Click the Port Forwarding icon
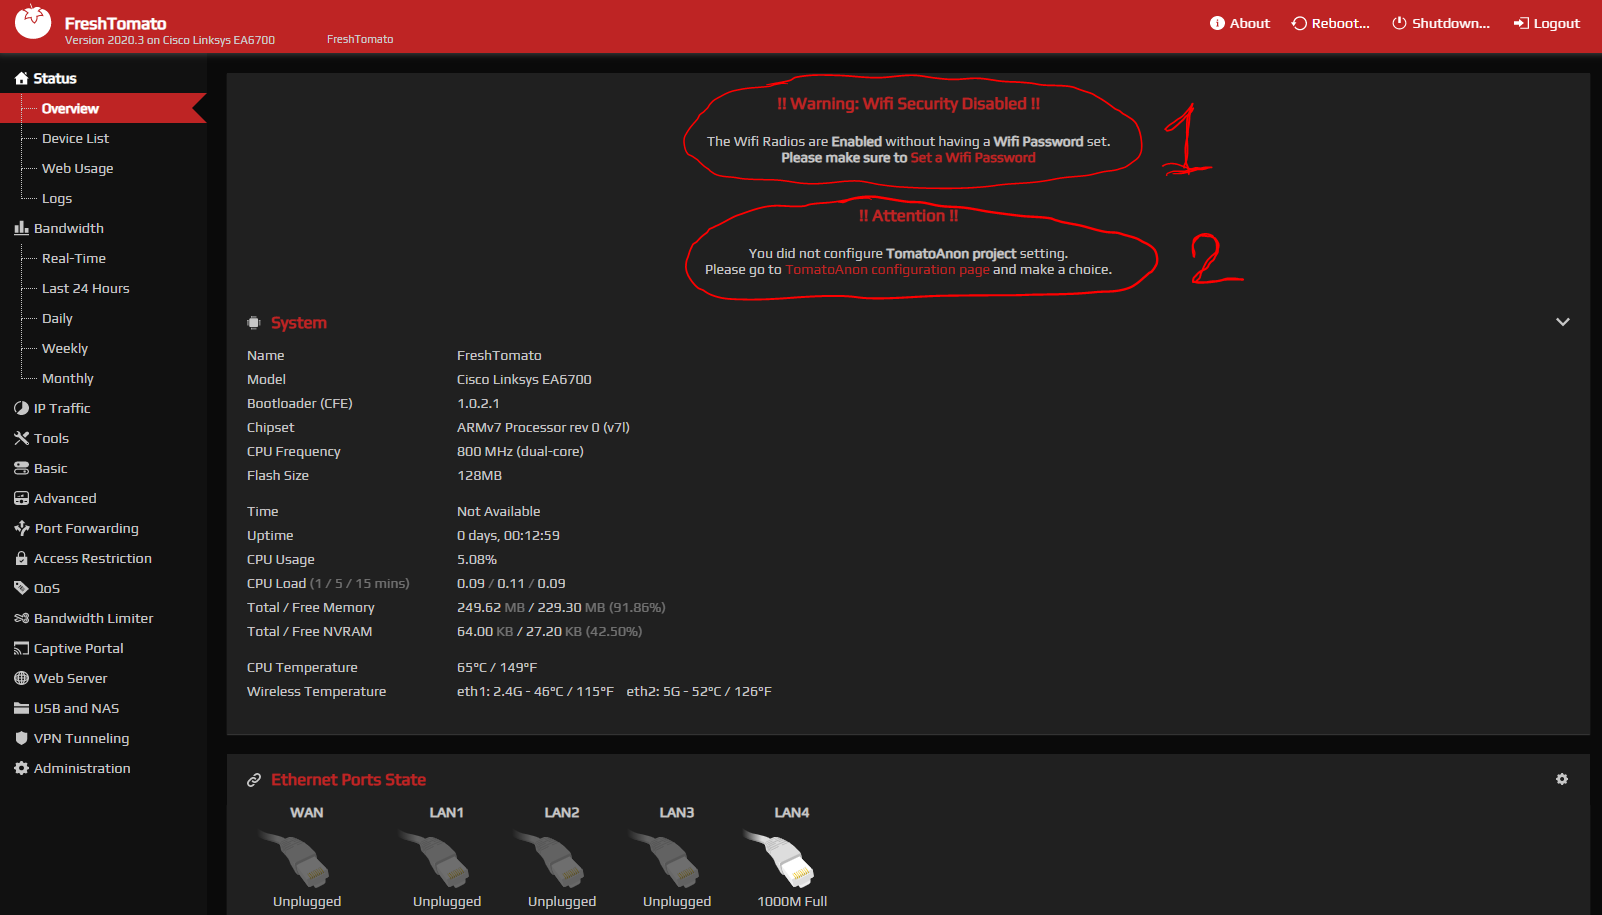This screenshot has height=915, width=1602. [x=21, y=528]
